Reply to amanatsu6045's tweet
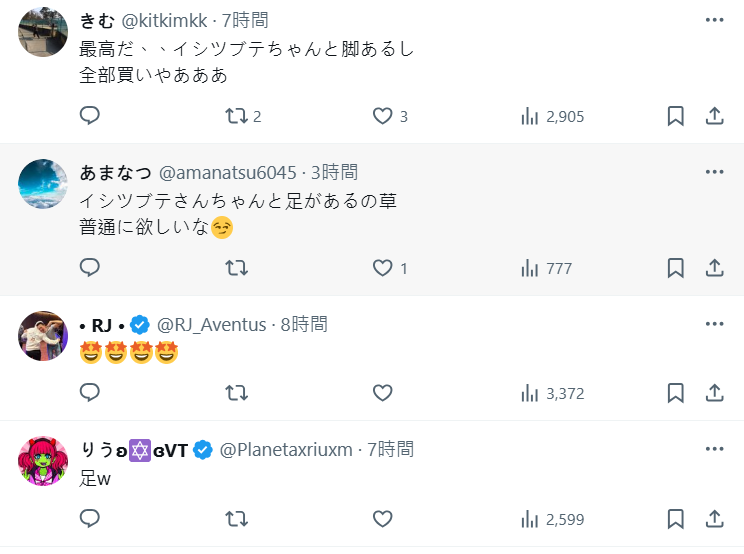This screenshot has width=744, height=554. (x=90, y=268)
